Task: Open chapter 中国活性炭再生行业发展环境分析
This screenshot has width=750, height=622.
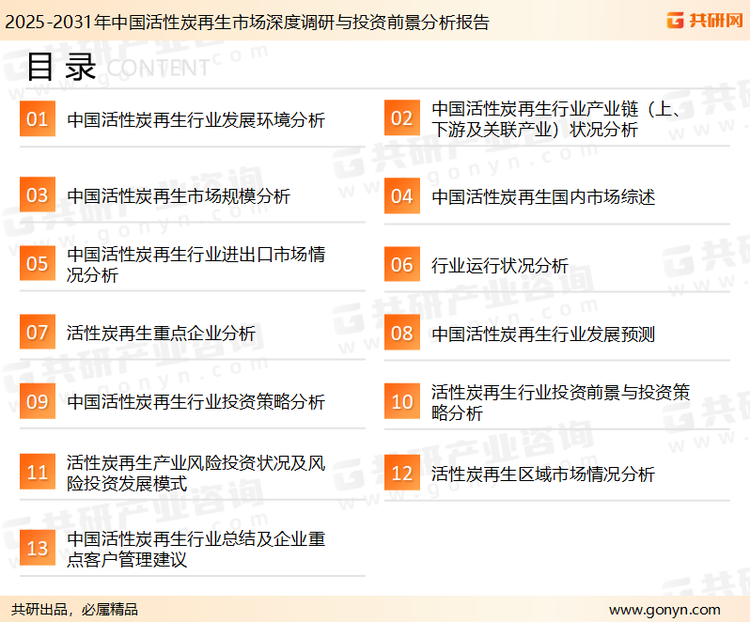Action: (x=195, y=120)
